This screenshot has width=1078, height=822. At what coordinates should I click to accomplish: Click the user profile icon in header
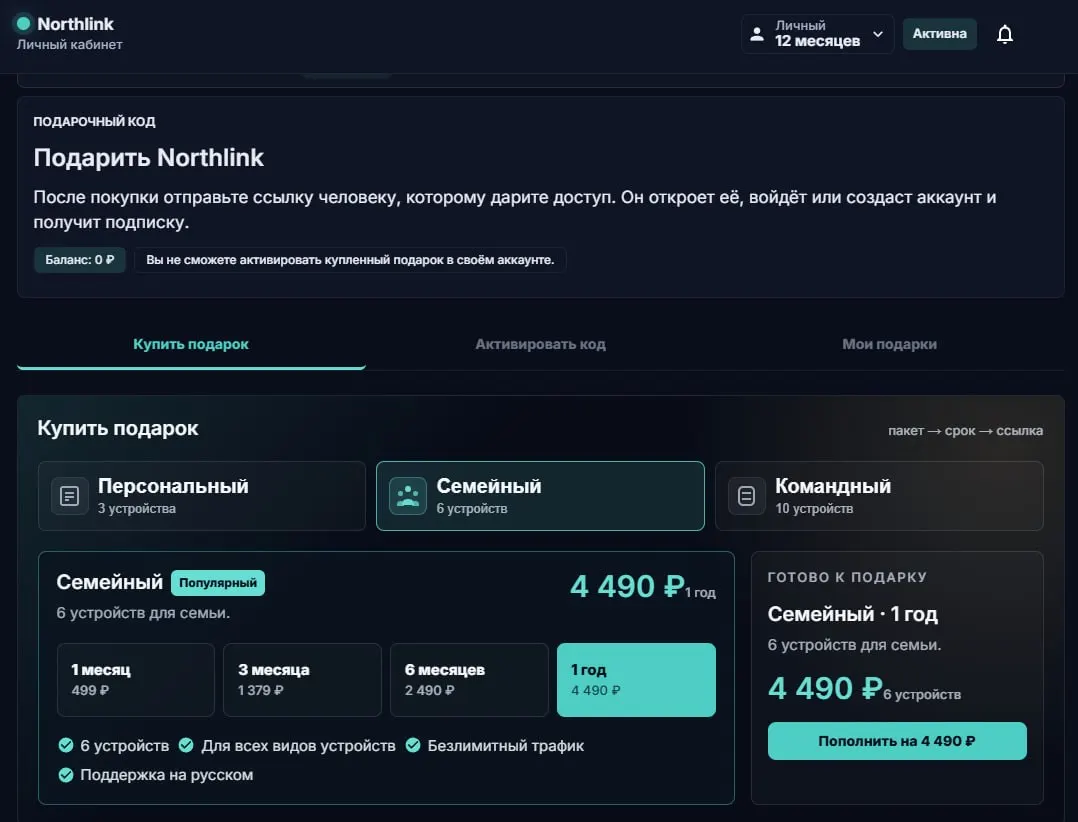click(x=757, y=34)
